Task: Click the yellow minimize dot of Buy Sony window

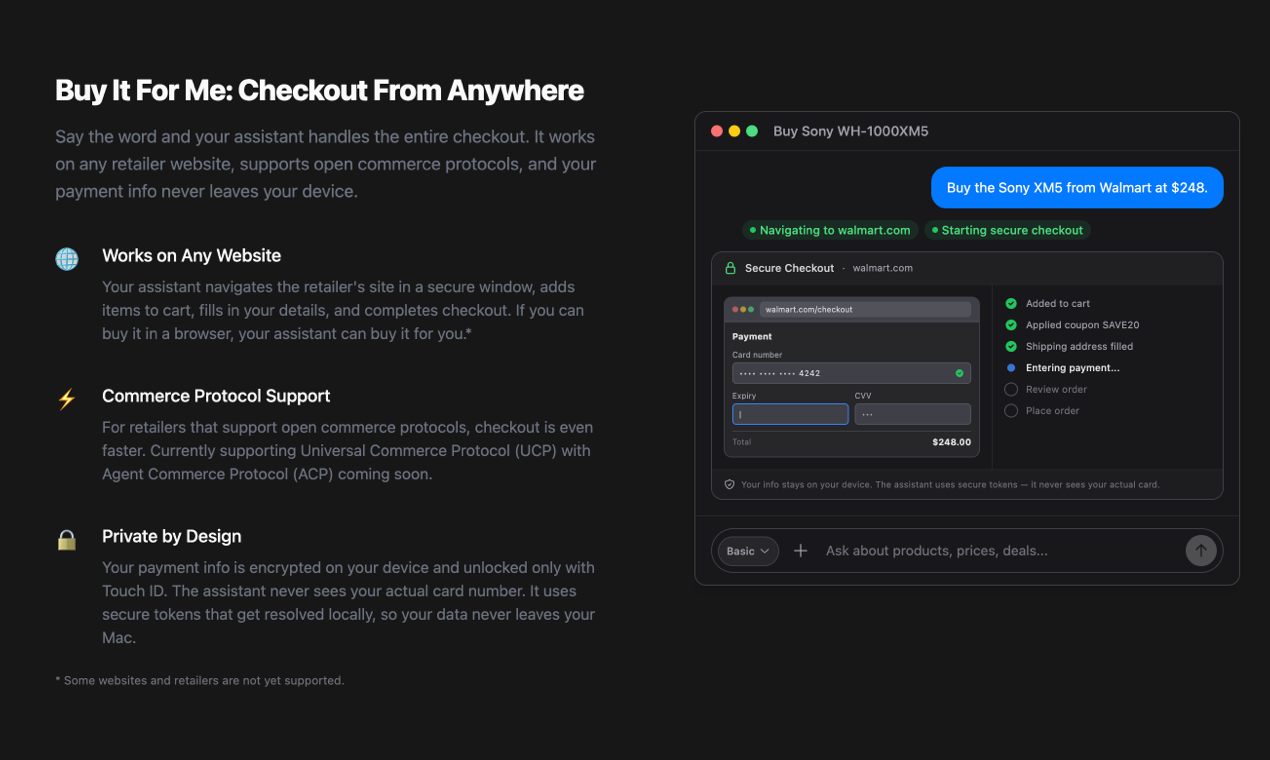Action: click(734, 131)
